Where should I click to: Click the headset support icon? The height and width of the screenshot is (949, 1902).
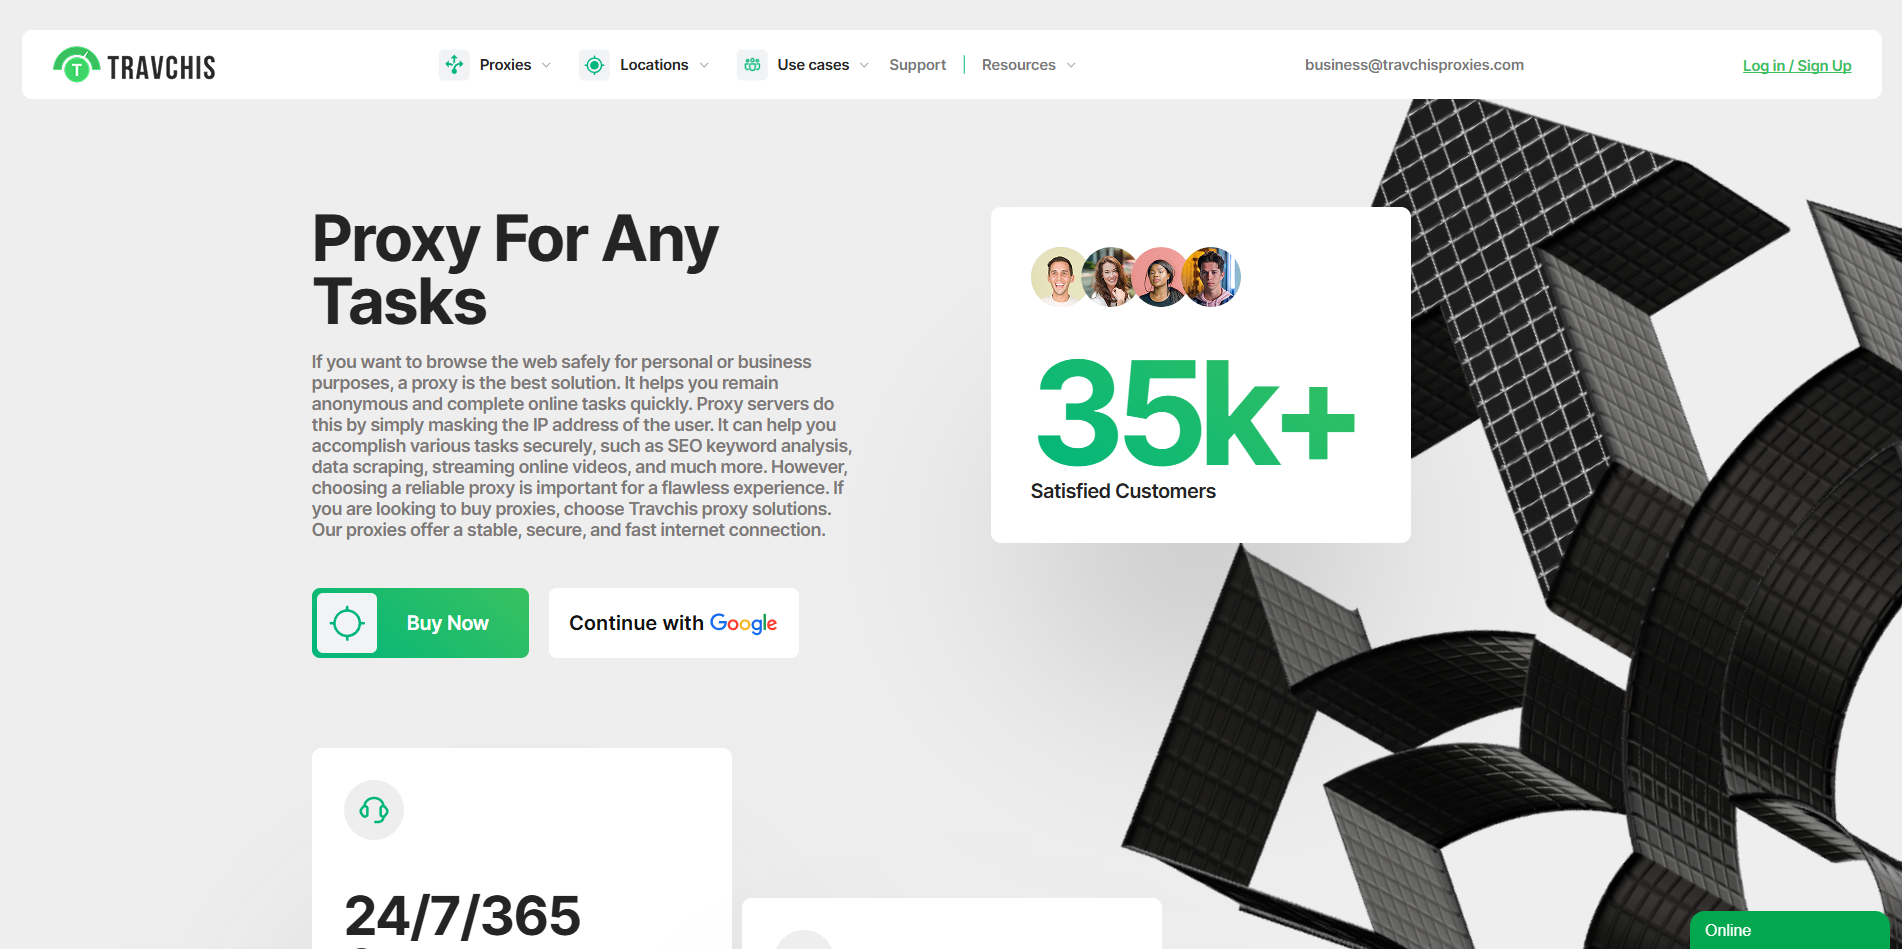tap(374, 810)
